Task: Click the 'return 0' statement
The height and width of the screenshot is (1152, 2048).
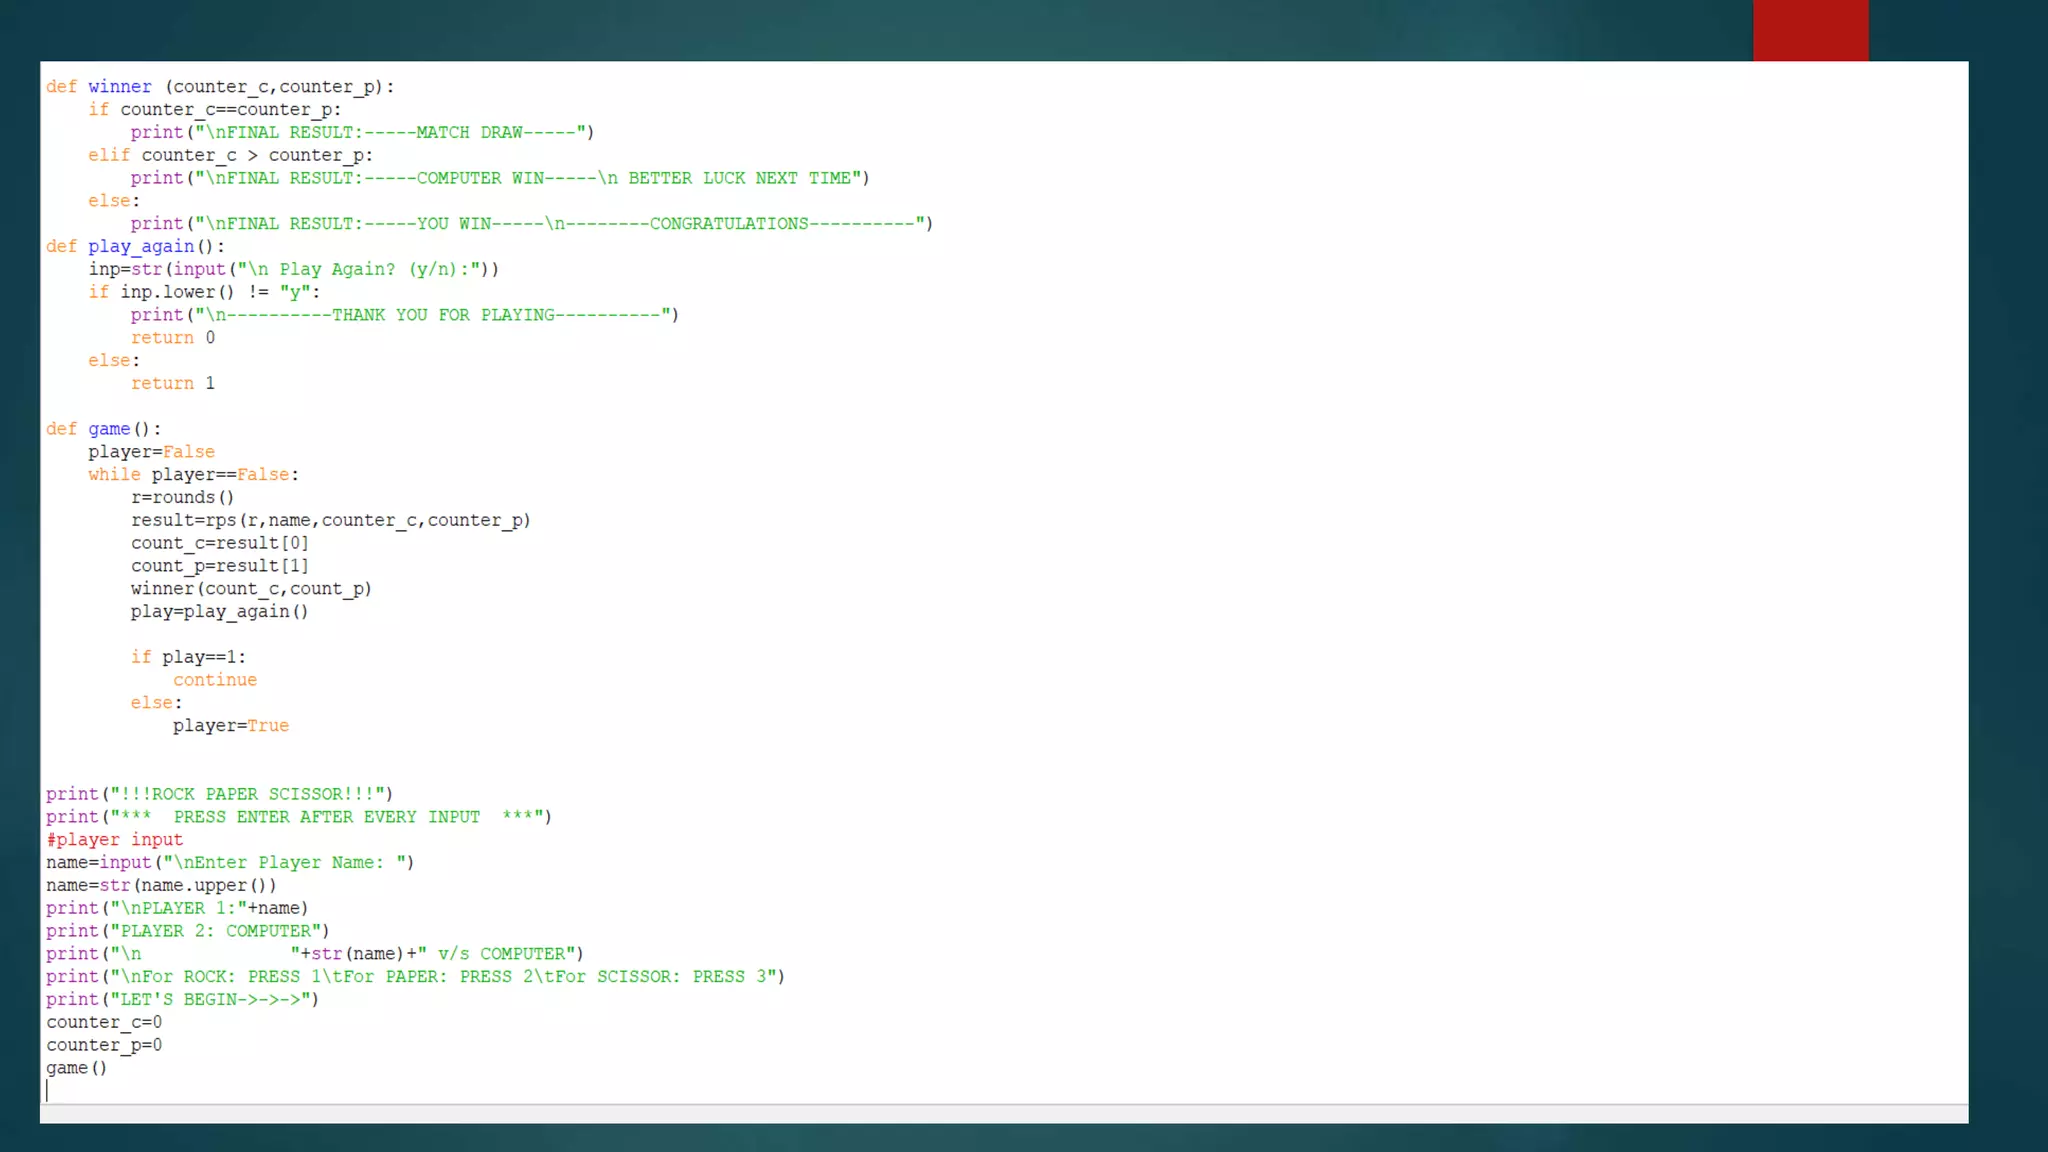Action: 172,338
